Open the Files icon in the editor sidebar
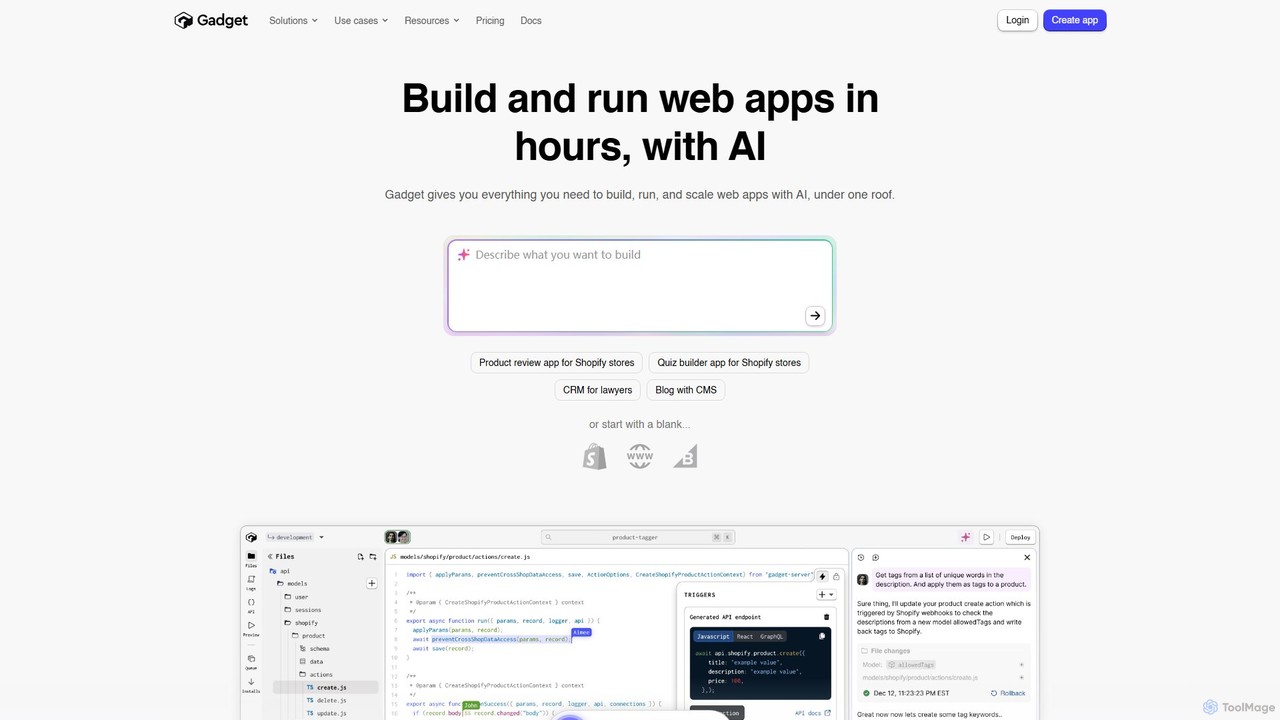 point(251,559)
